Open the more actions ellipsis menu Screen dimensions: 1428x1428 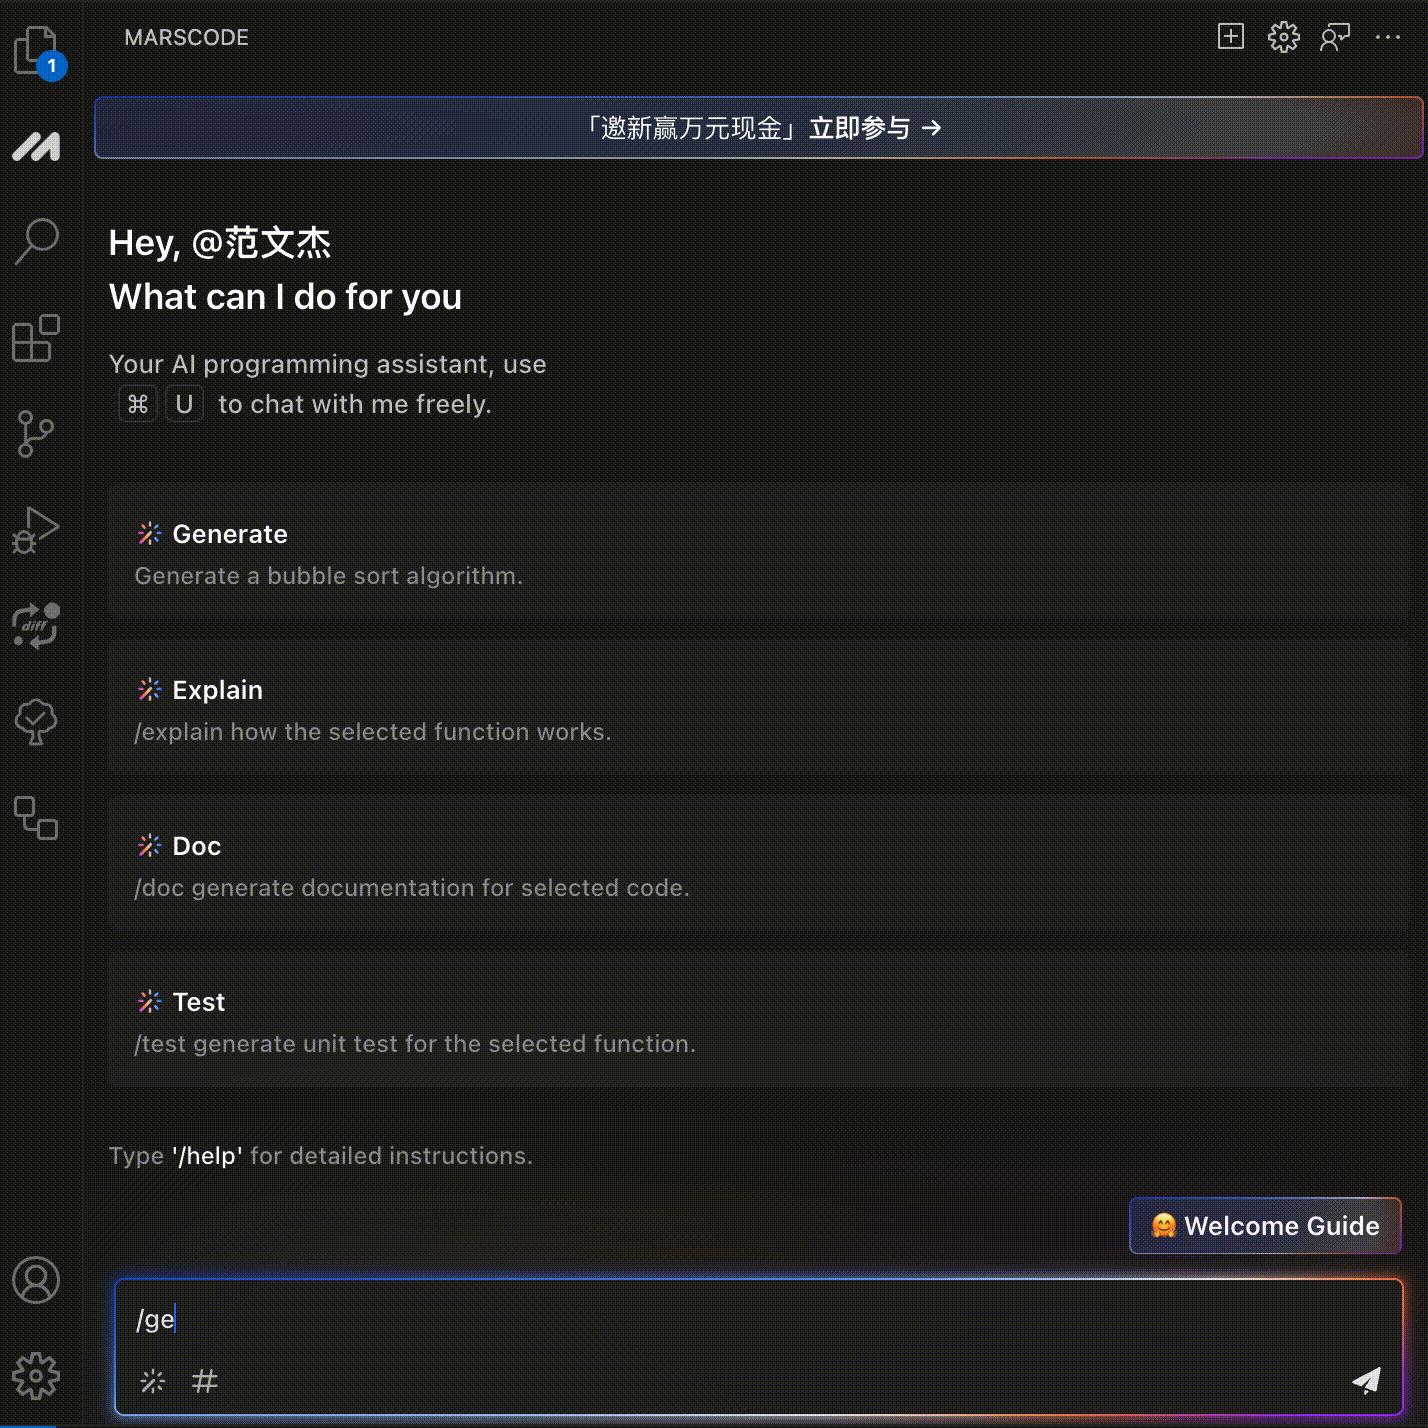click(x=1388, y=37)
